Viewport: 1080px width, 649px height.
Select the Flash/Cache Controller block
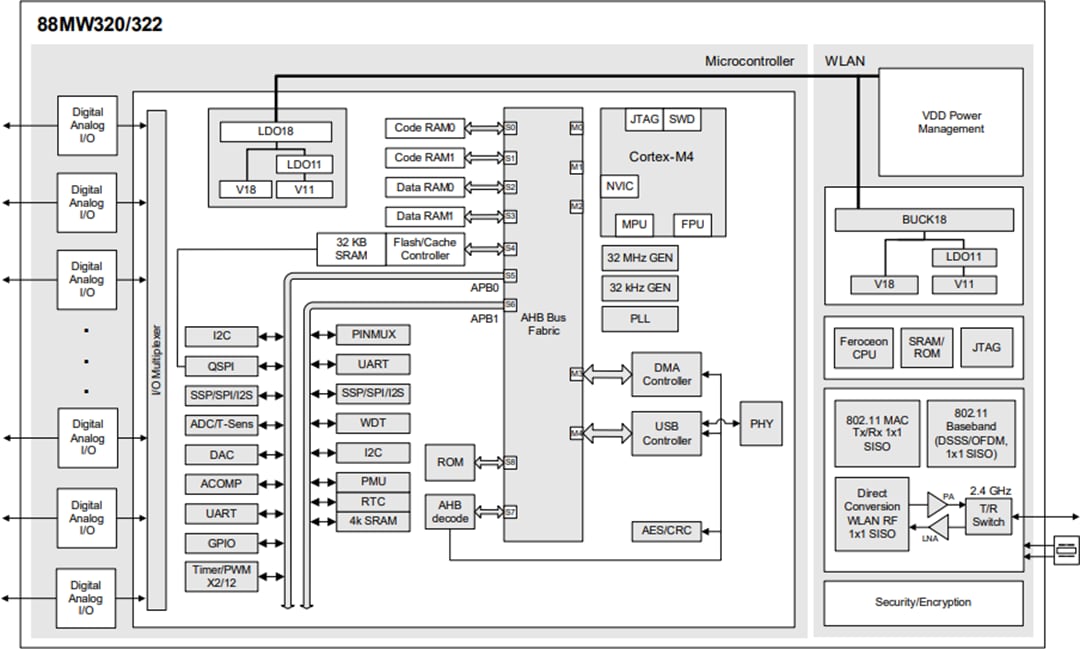(x=425, y=249)
